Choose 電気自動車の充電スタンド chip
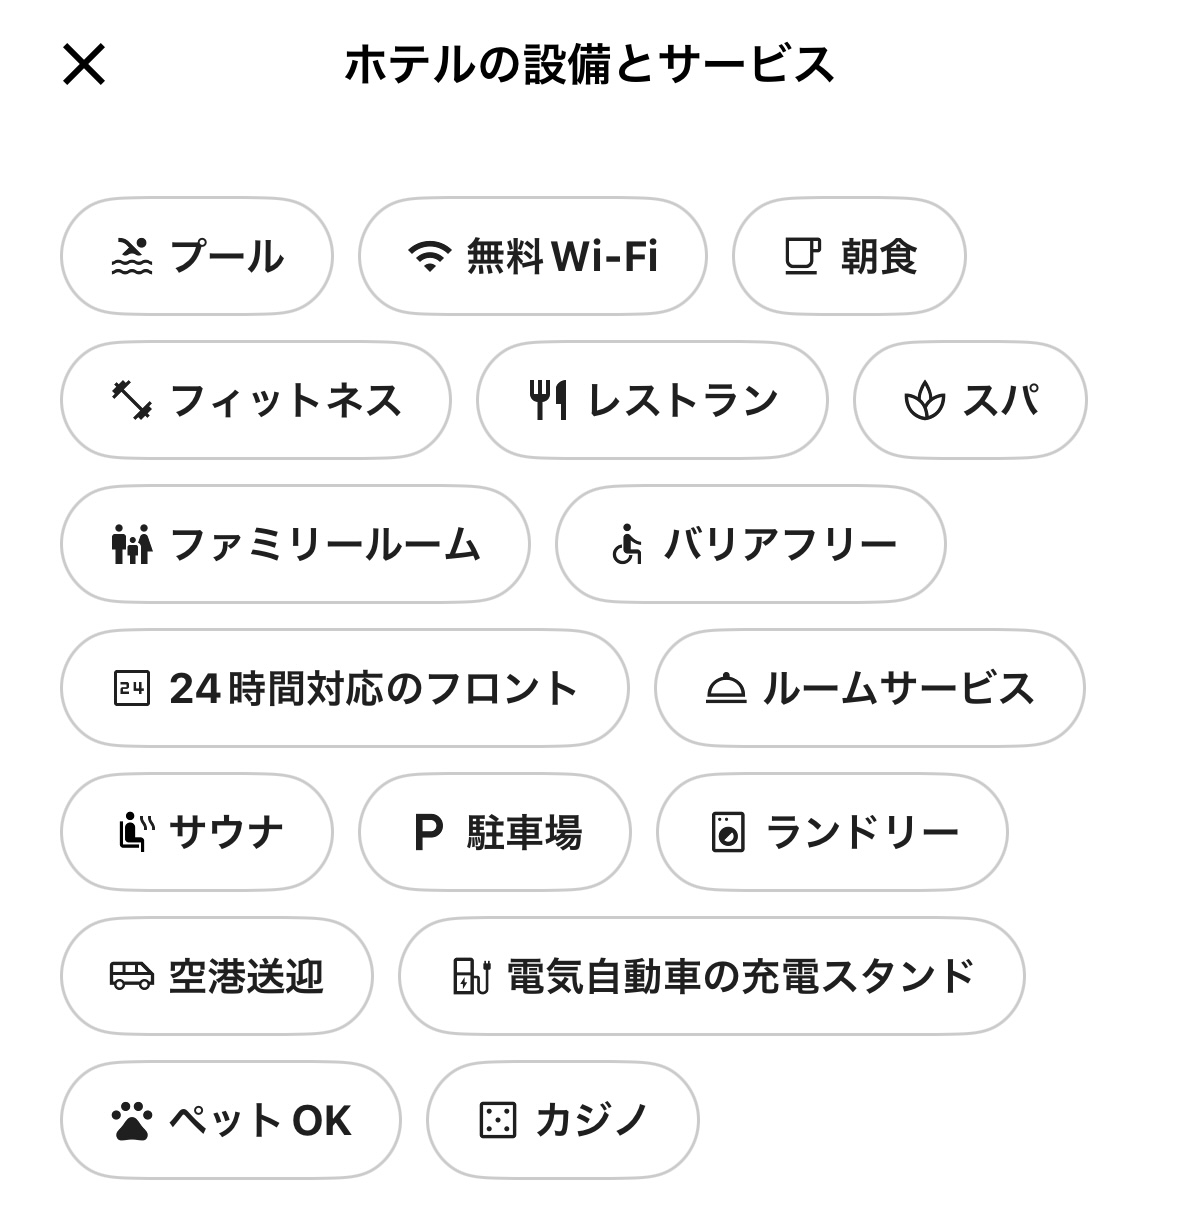Screen dimensions: 1179x1215 [x=712, y=976]
